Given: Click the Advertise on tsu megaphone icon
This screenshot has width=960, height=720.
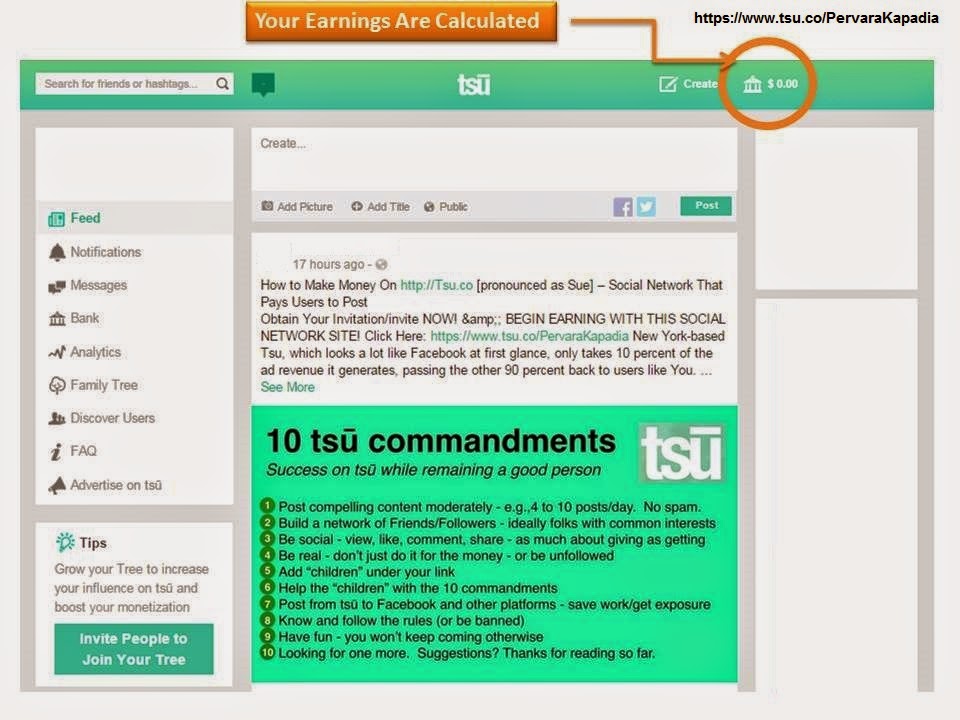Looking at the screenshot, I should tap(57, 485).
